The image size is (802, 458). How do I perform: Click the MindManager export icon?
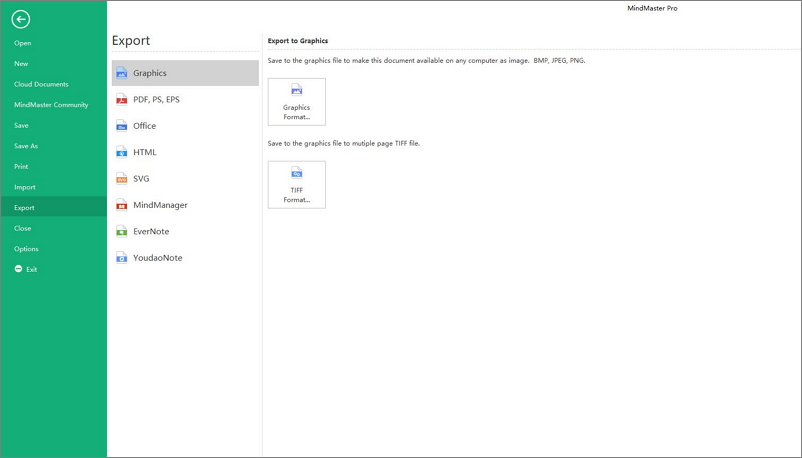(x=122, y=205)
